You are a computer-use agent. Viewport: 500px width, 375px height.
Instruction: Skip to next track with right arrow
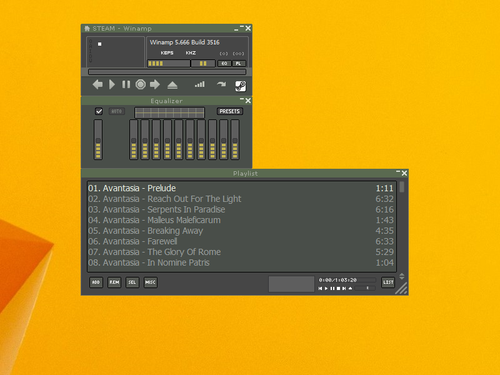tap(155, 85)
